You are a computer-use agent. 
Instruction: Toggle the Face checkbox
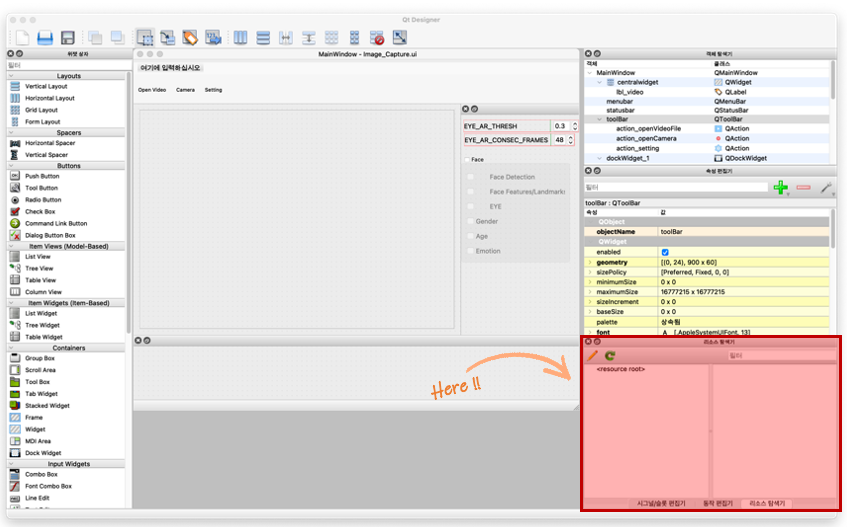(x=467, y=160)
